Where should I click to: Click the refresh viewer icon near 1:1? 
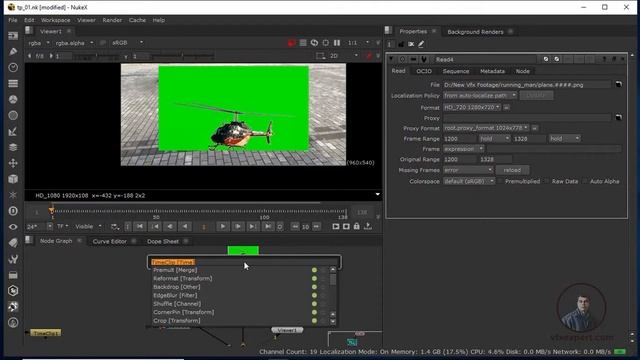coord(314,43)
